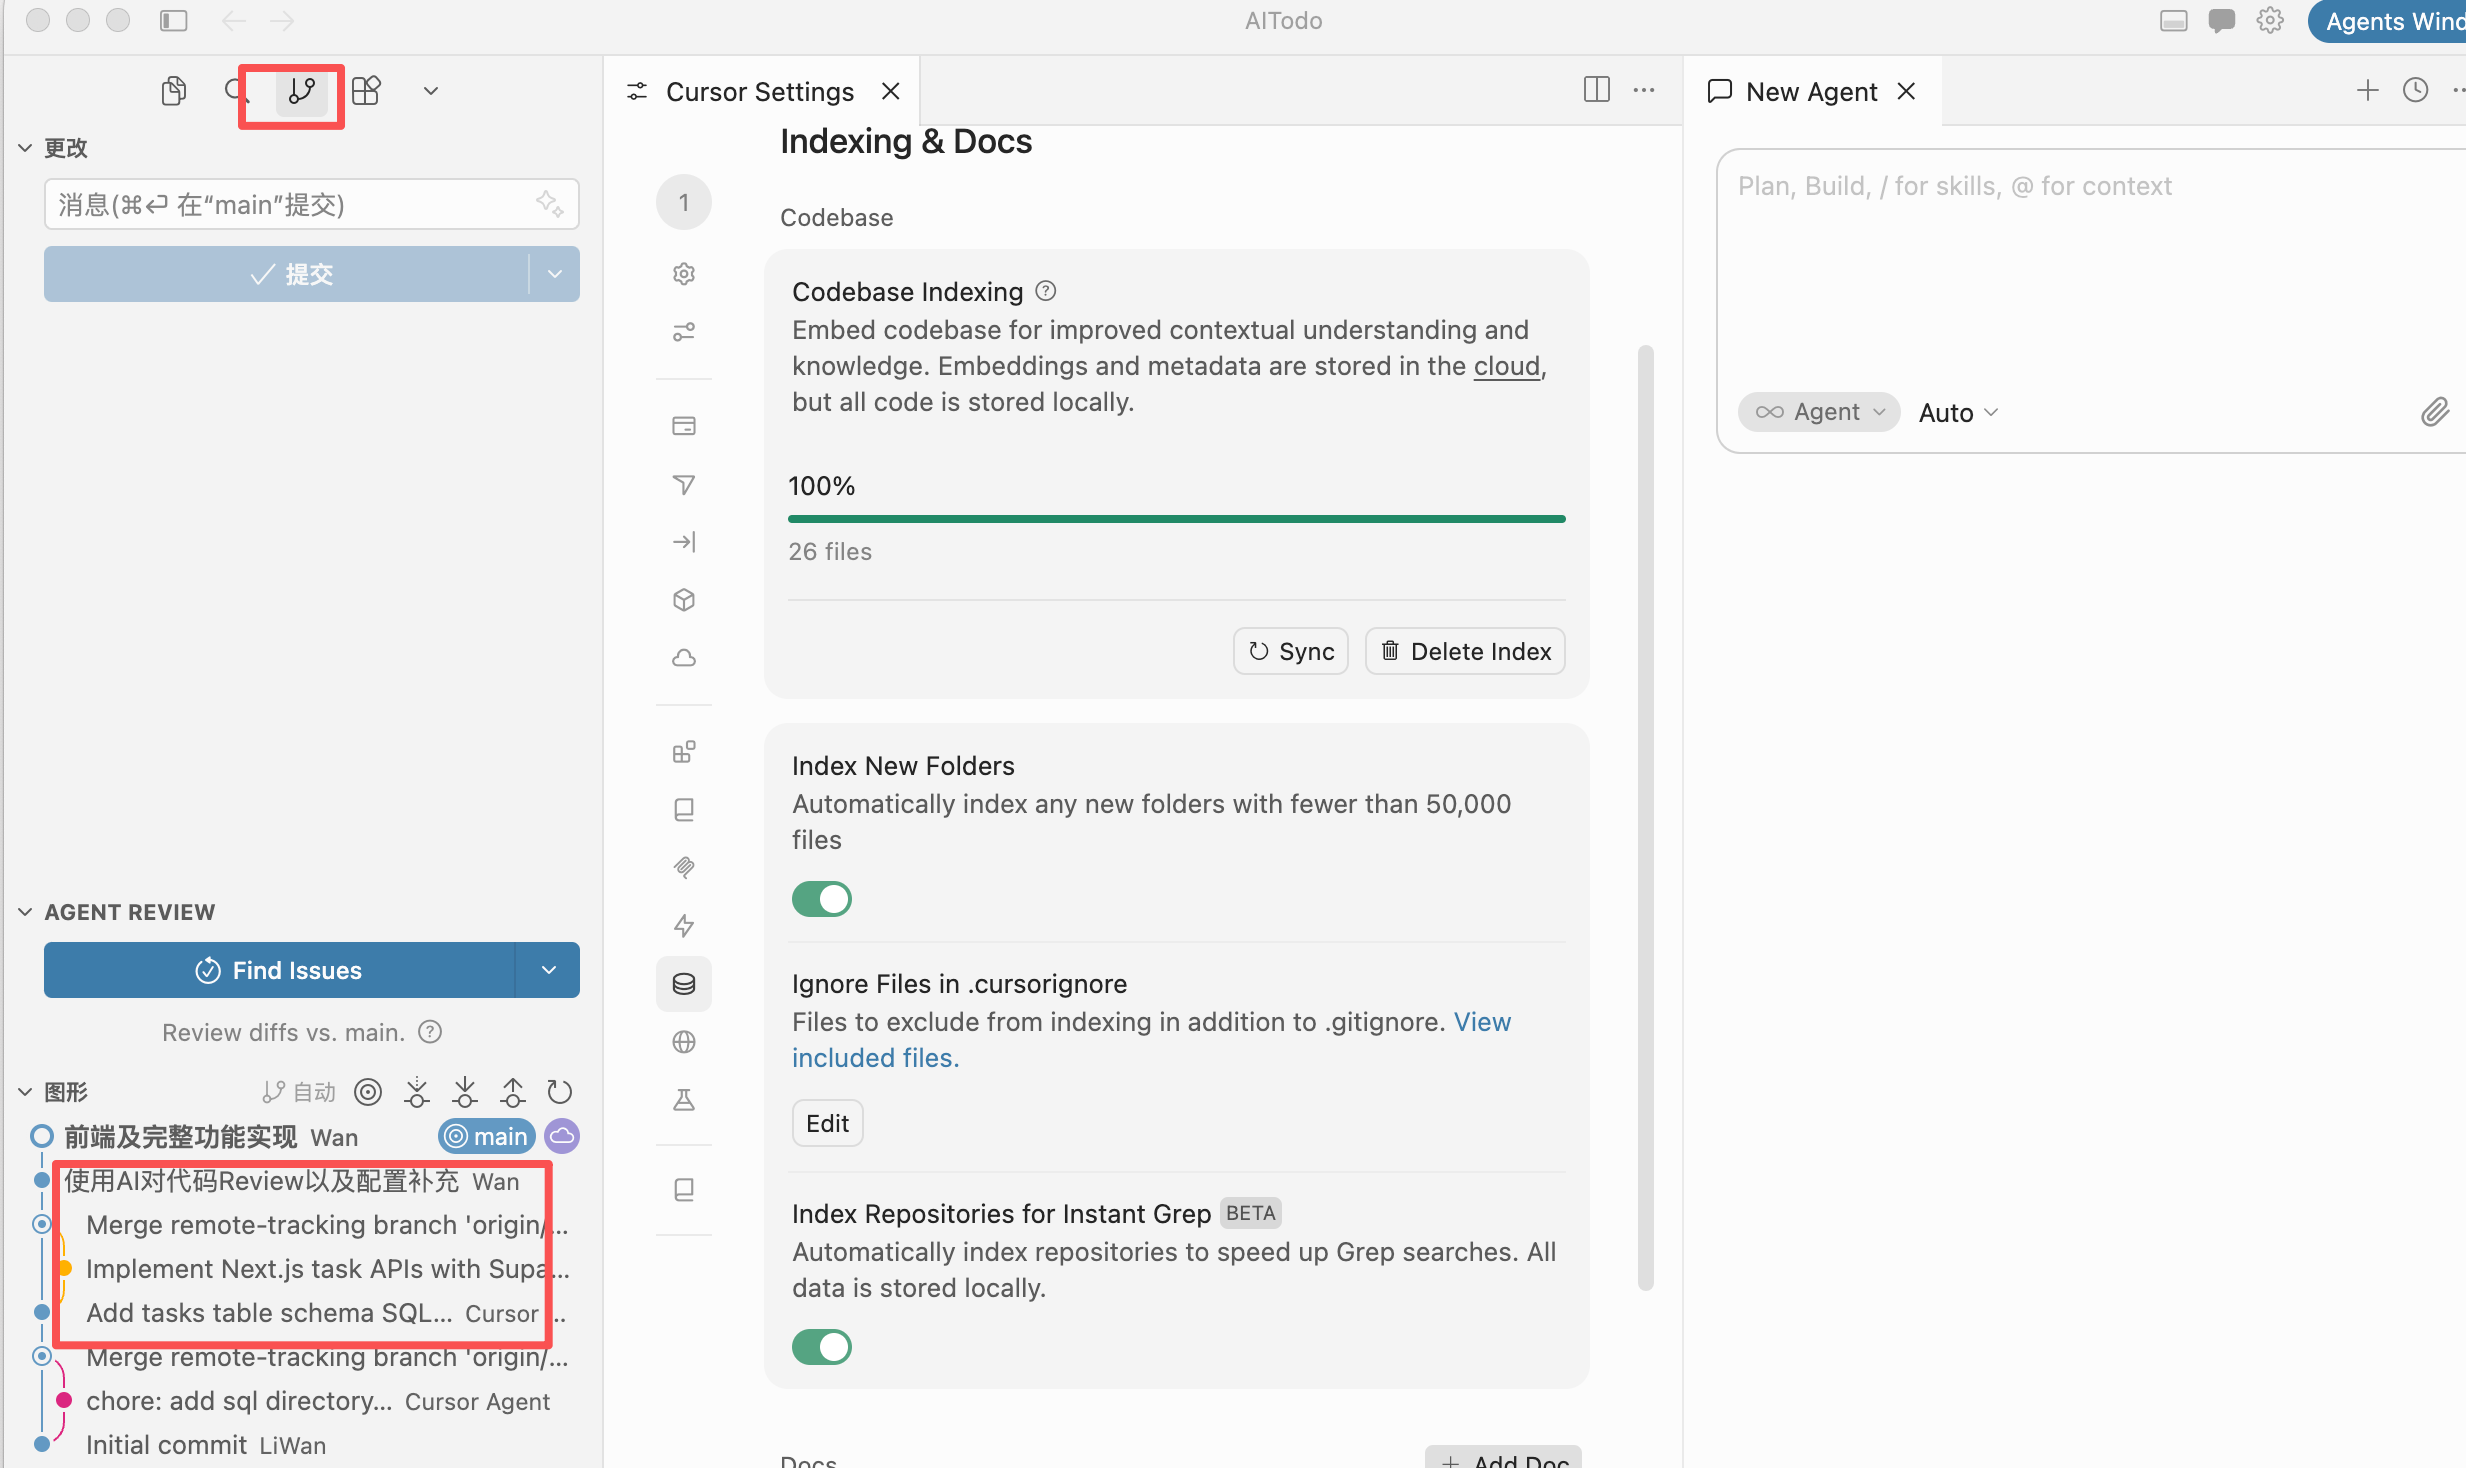The width and height of the screenshot is (2466, 1468).
Task: Click Edit for .cursorignore files
Action: pos(827,1123)
